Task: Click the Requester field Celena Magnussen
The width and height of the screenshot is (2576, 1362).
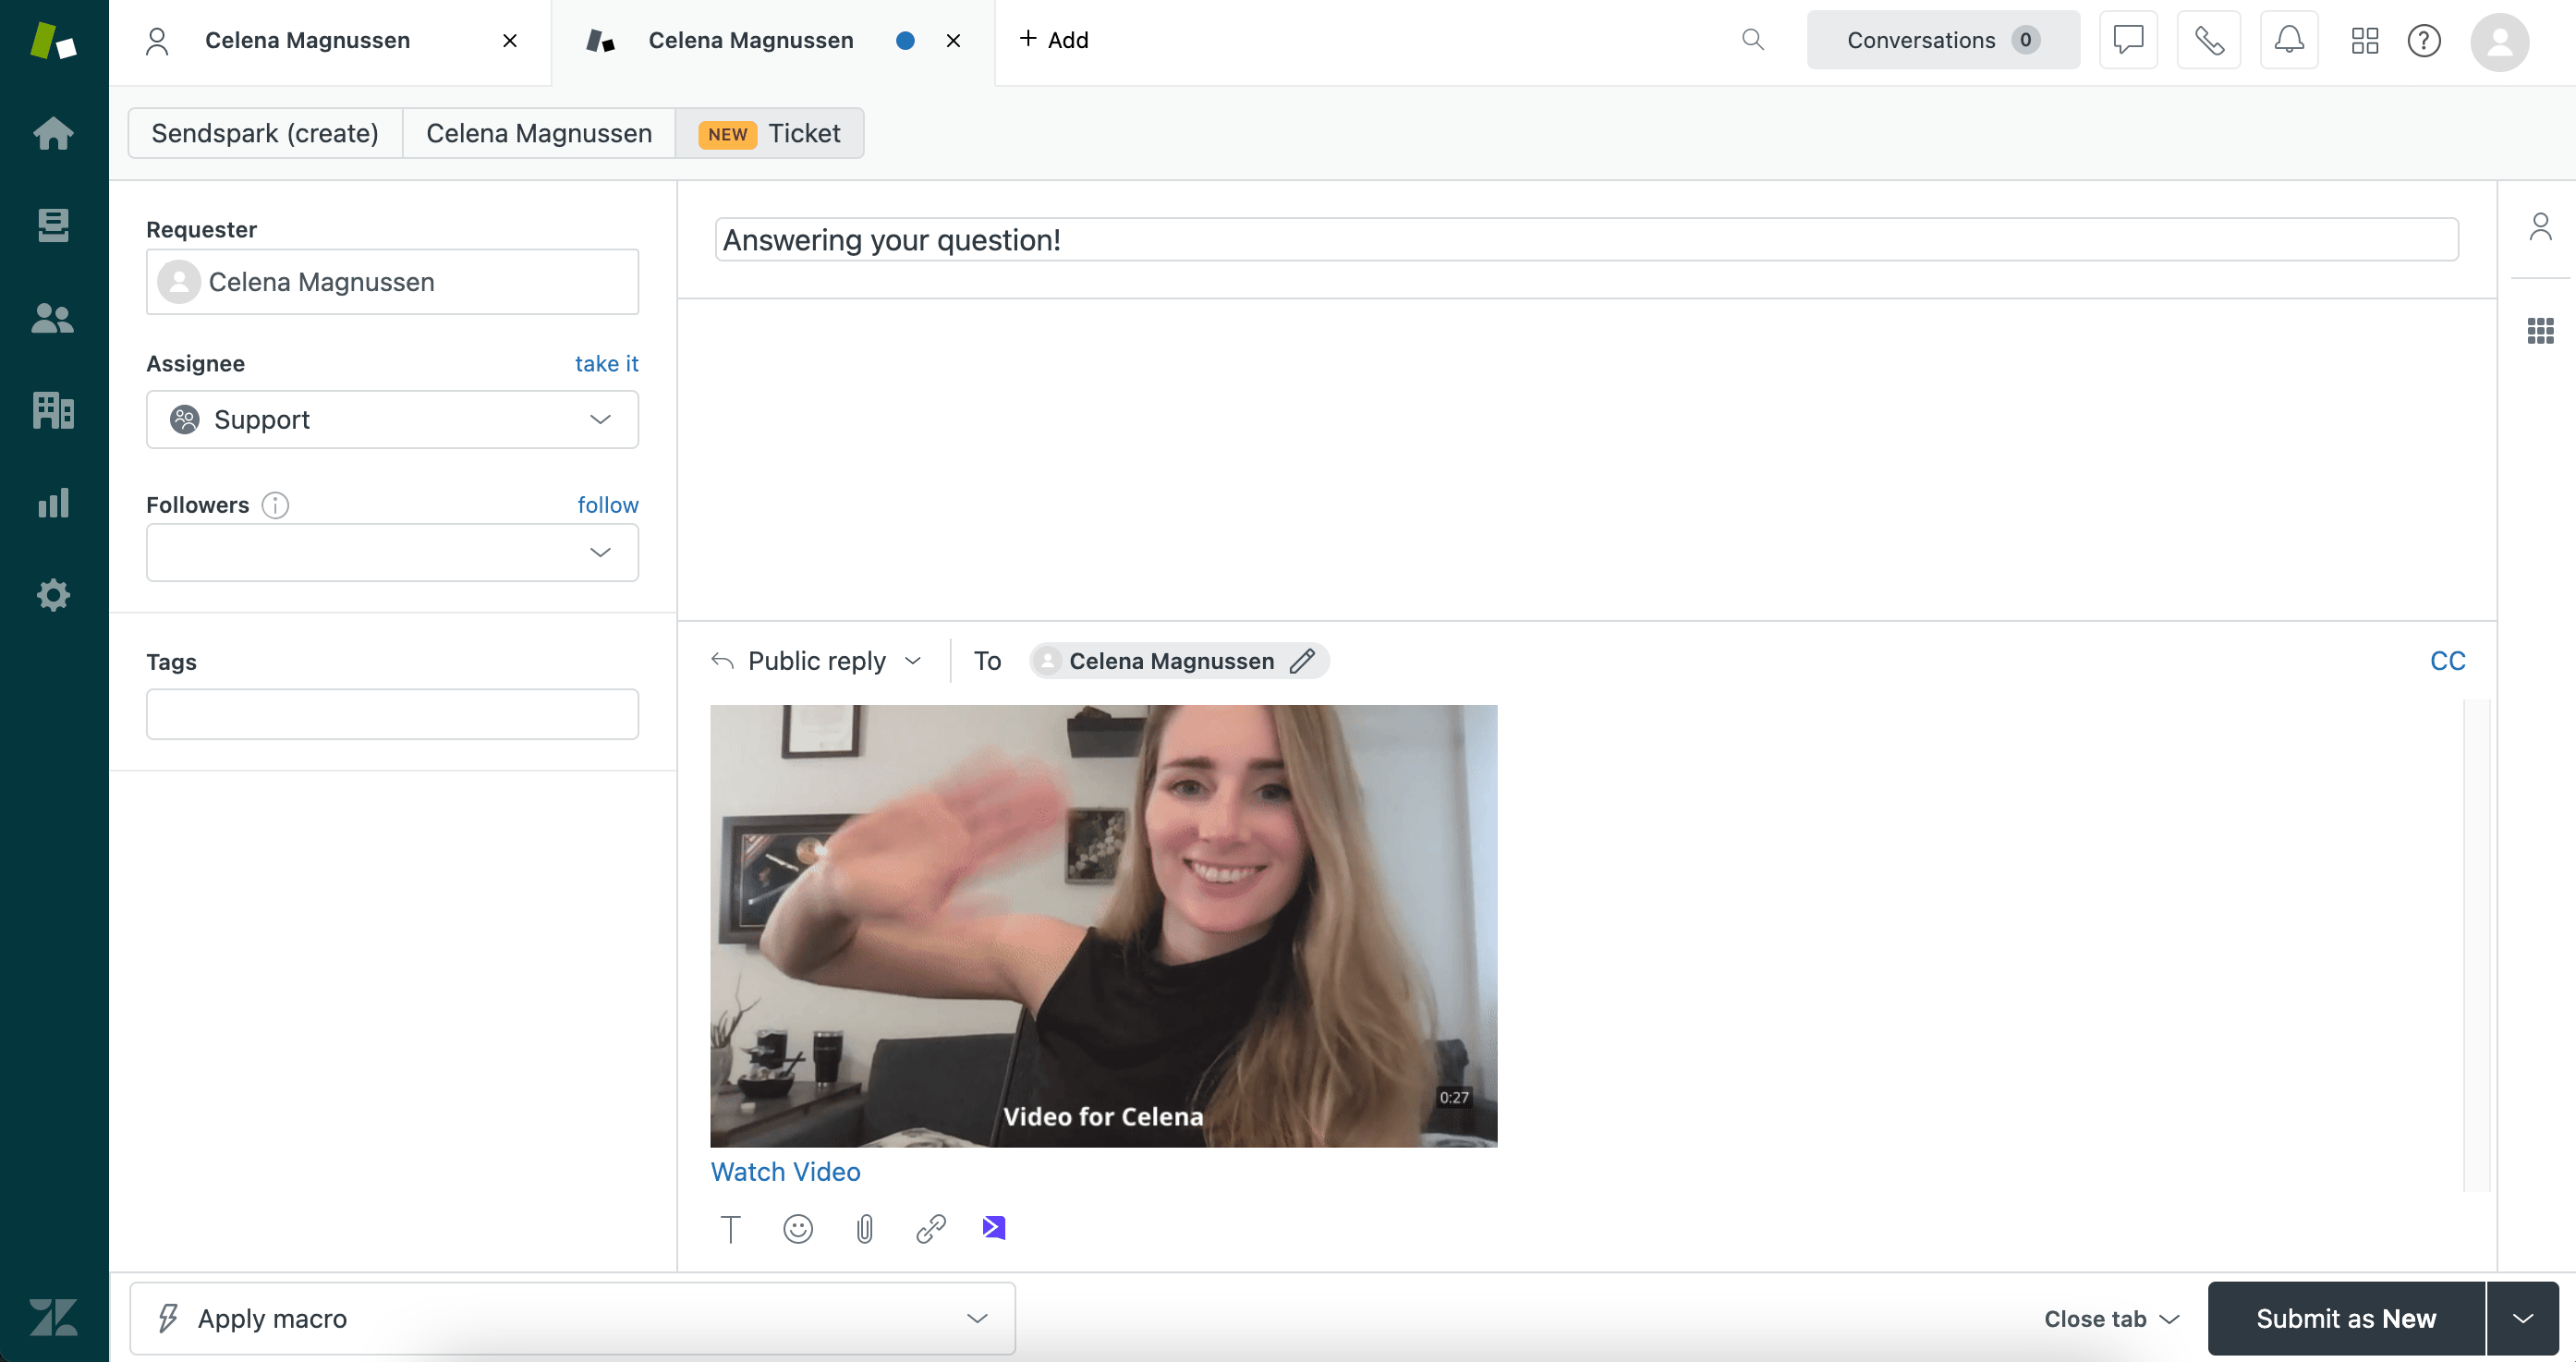Action: (392, 282)
